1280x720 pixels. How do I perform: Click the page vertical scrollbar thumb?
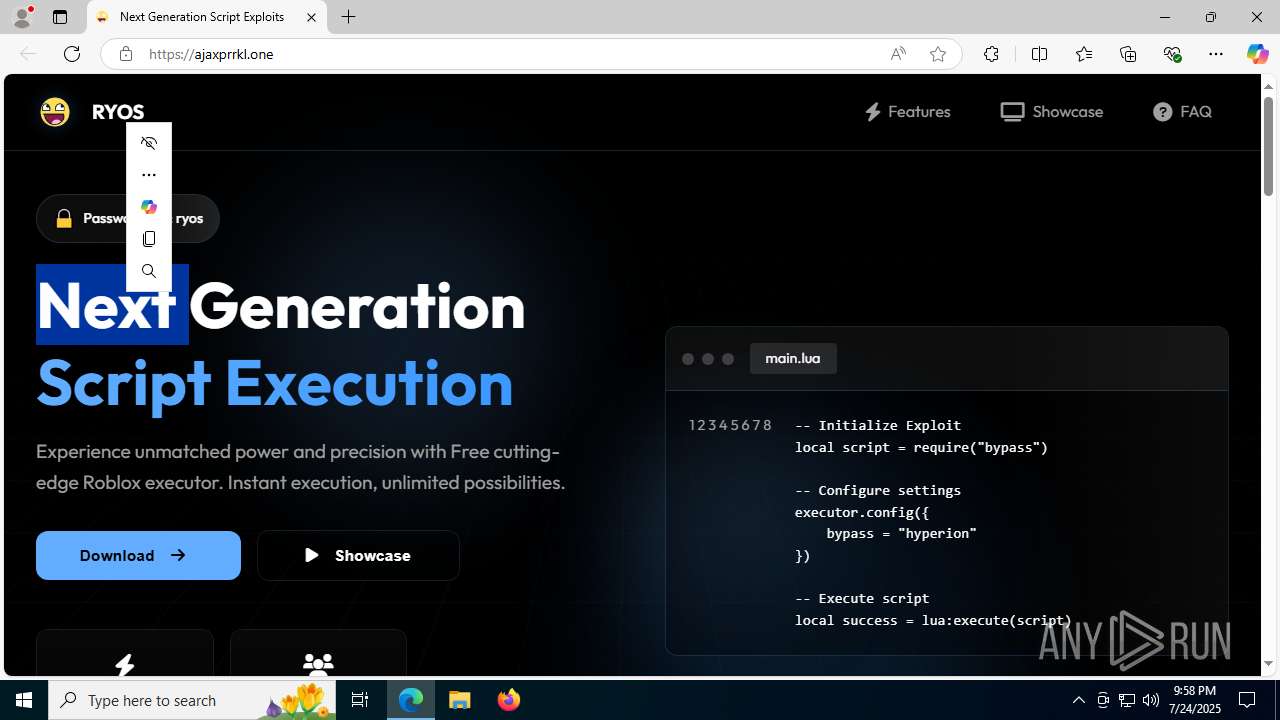(1268, 145)
